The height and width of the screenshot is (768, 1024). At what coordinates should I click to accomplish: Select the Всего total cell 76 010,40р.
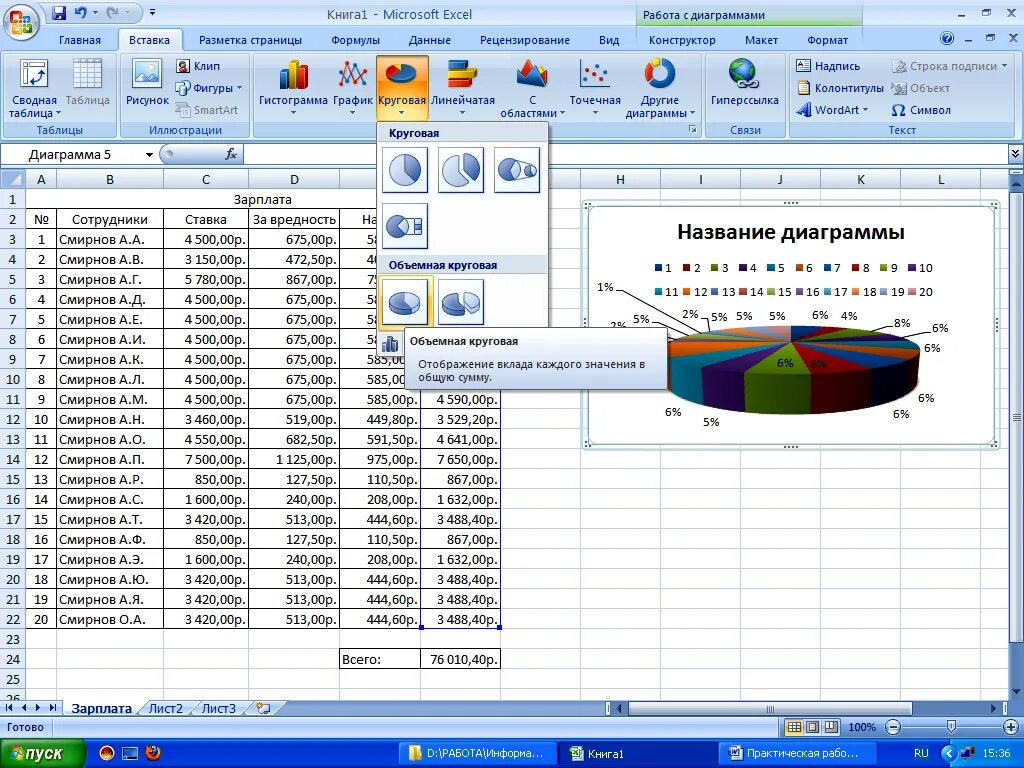pyautogui.click(x=460, y=660)
